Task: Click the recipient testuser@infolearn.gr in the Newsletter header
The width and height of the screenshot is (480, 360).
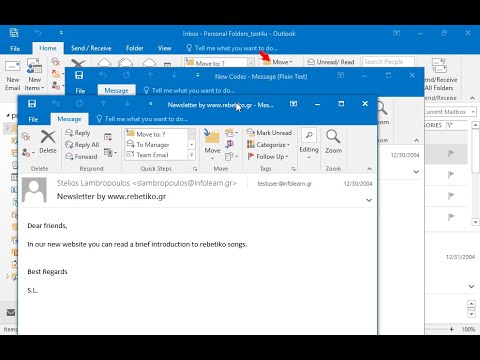Action: (x=284, y=184)
